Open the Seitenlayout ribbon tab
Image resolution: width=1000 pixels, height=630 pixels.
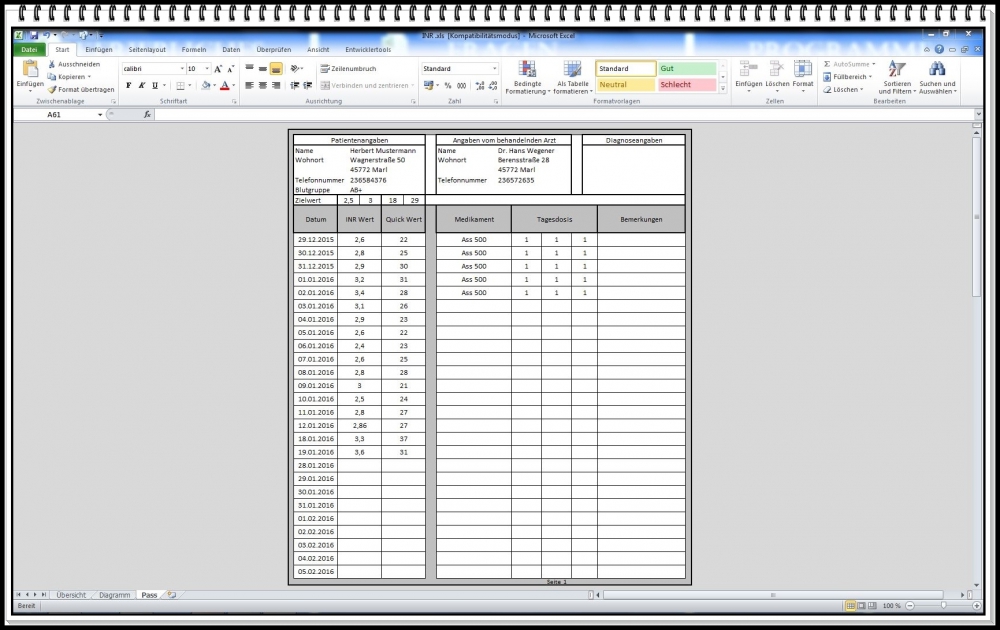click(x=145, y=49)
